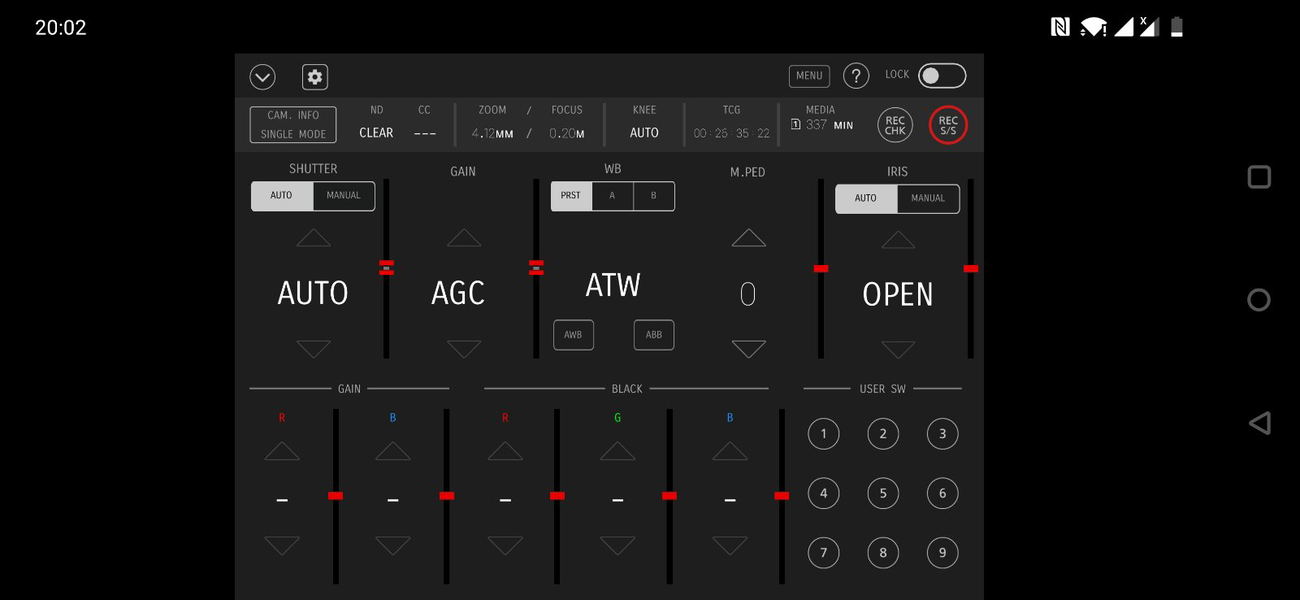Collapse panel with the down chevron circle
This screenshot has height=600, width=1300.
262,77
